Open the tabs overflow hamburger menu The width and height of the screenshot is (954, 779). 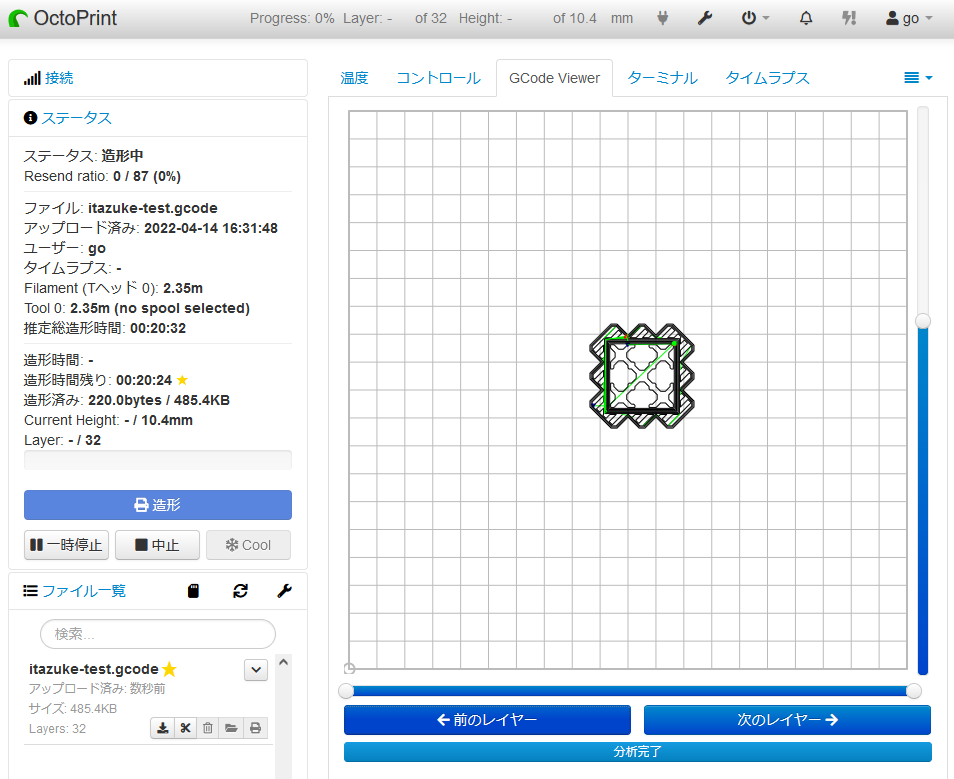coord(918,78)
